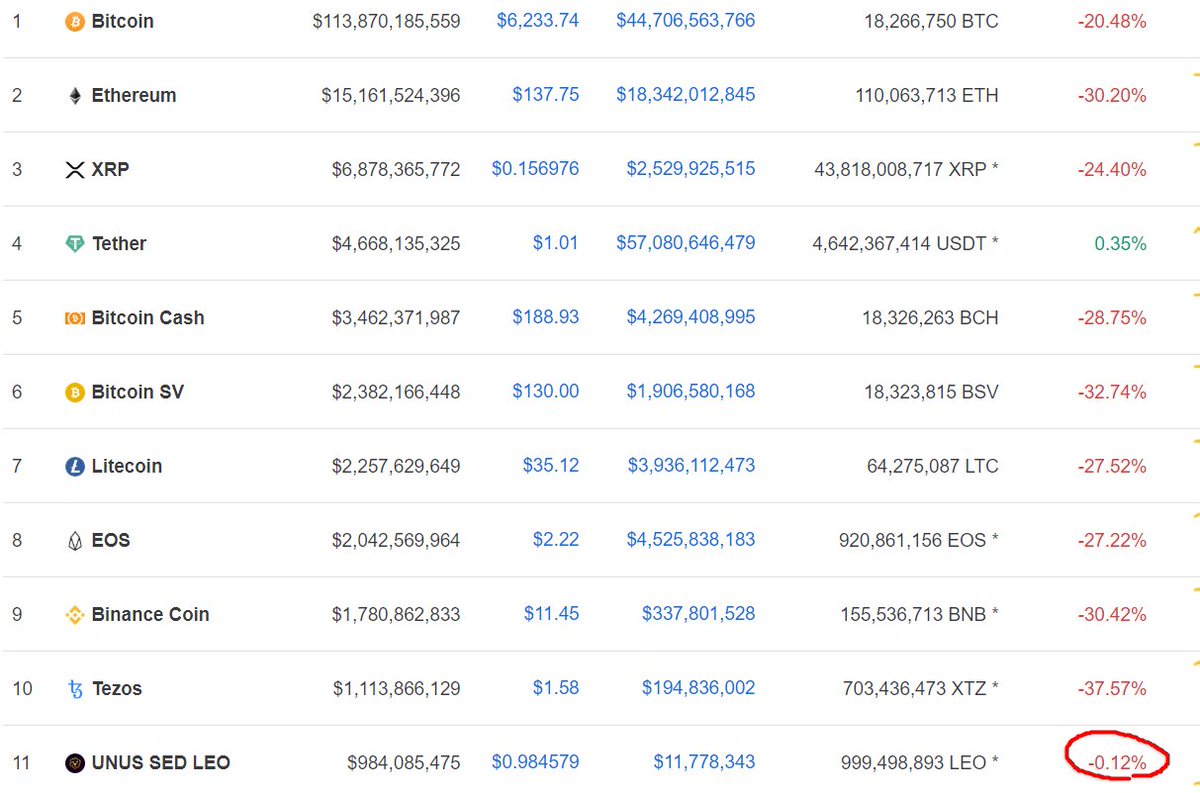Open the Bitcoin Cash name link
The height and width of the screenshot is (793, 1200).
coord(148,318)
